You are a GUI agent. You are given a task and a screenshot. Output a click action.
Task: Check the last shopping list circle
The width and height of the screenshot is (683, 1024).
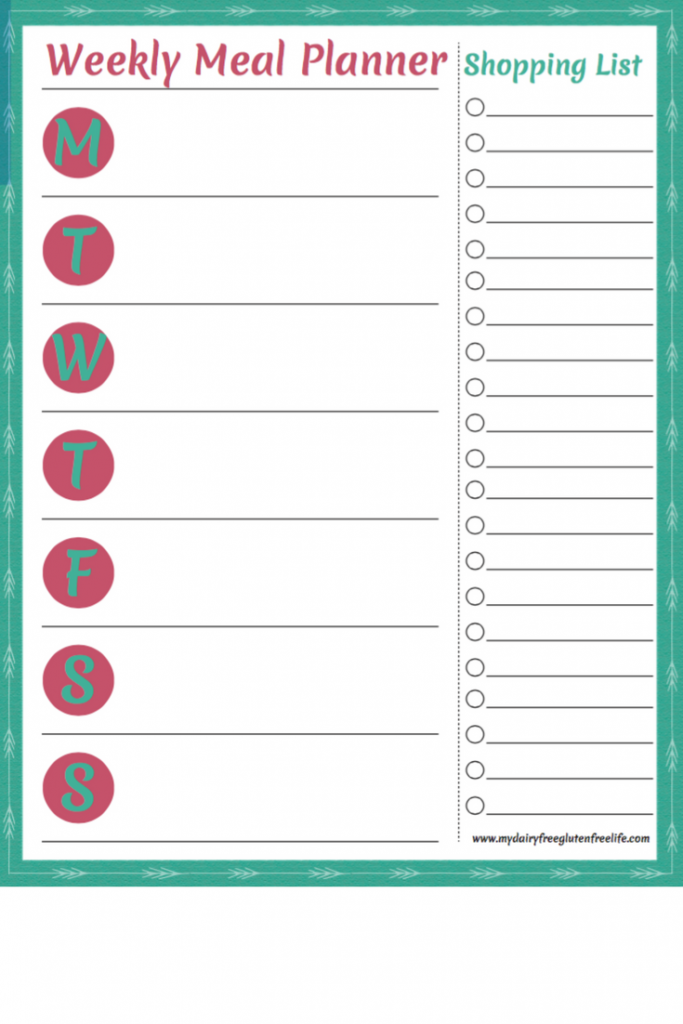click(475, 805)
